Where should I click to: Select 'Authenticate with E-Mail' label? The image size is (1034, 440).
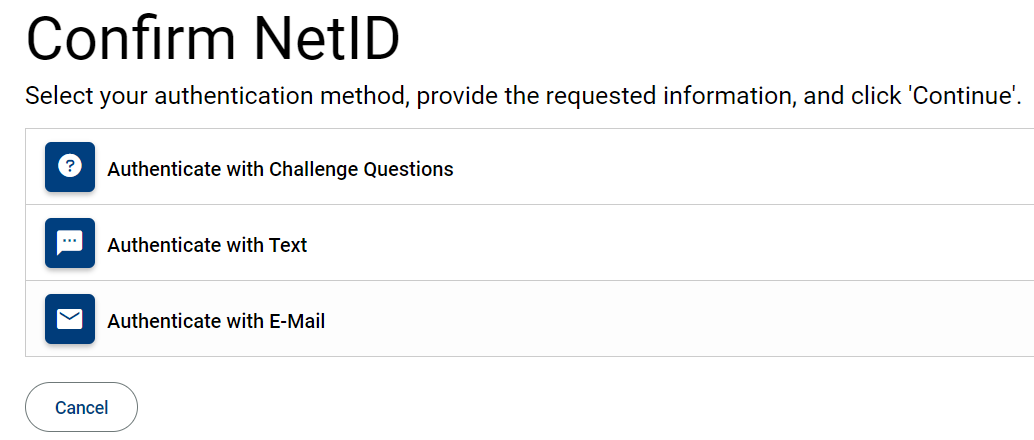pos(216,321)
